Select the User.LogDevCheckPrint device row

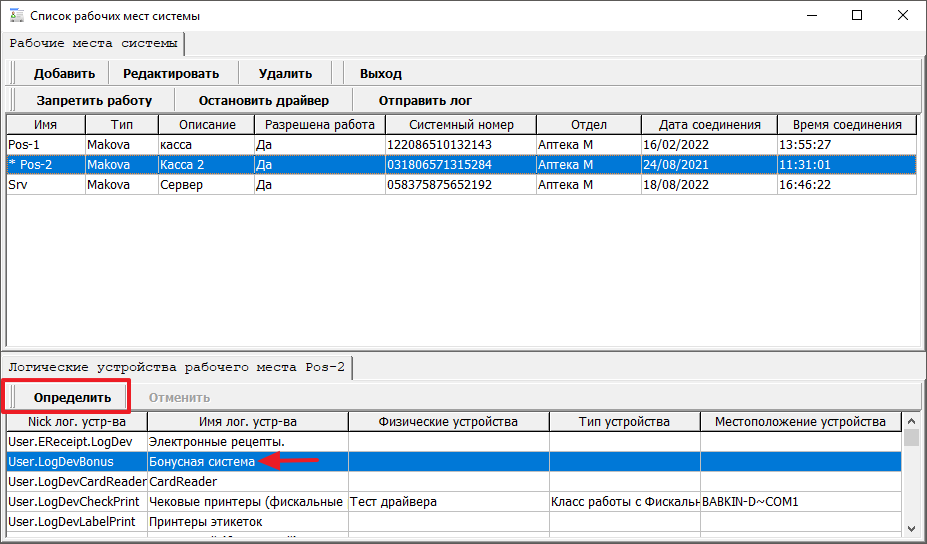[x=75, y=501]
